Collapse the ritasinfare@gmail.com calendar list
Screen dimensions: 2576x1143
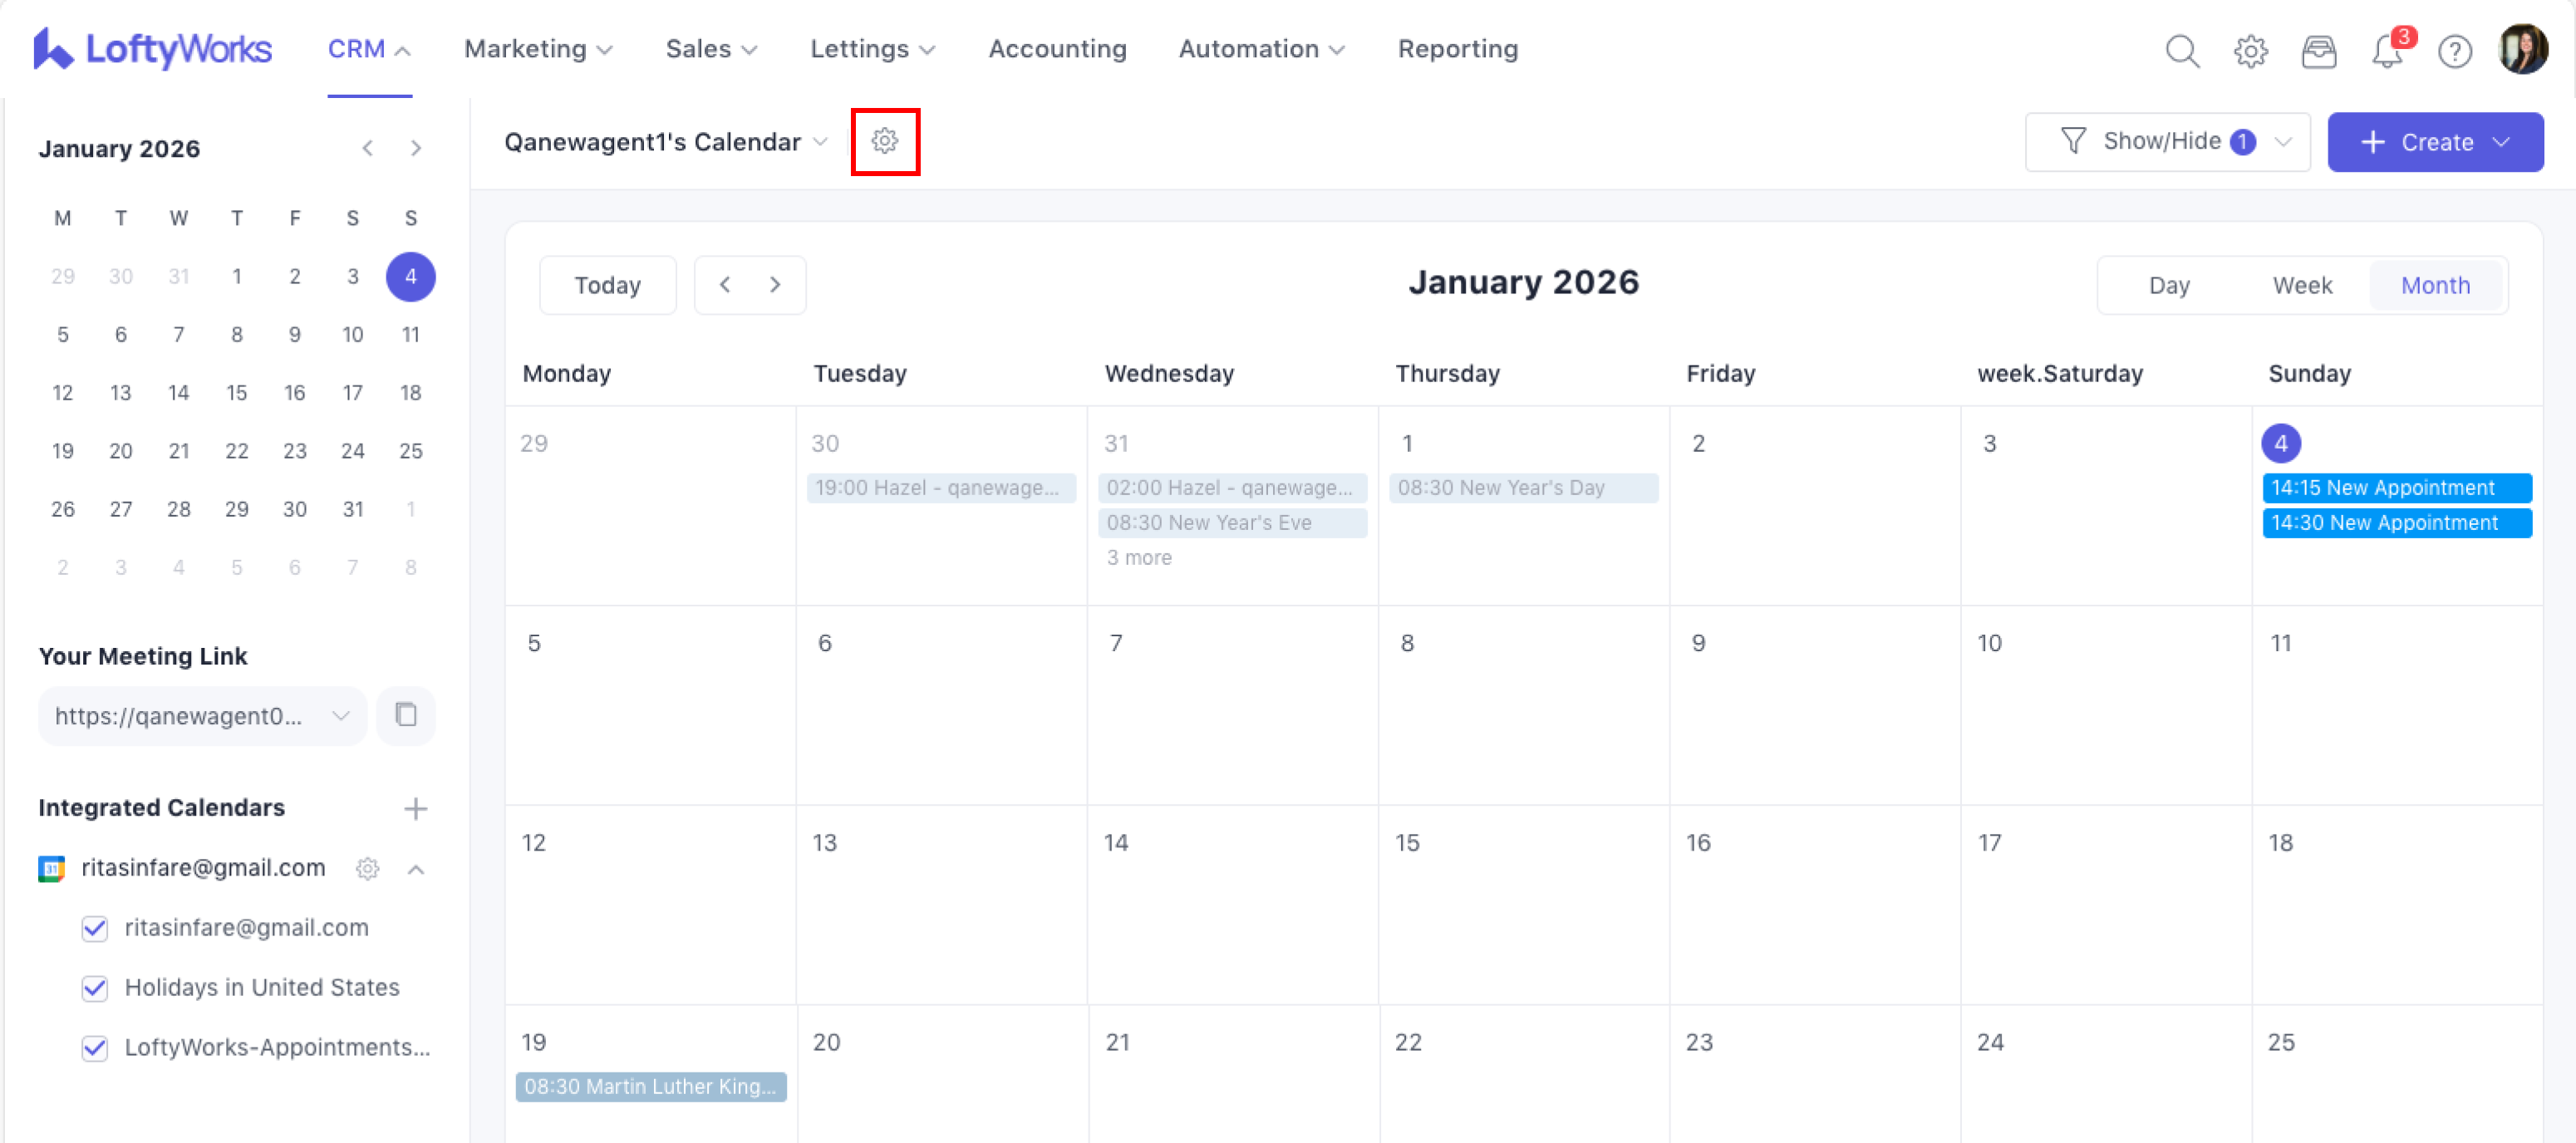coord(416,869)
